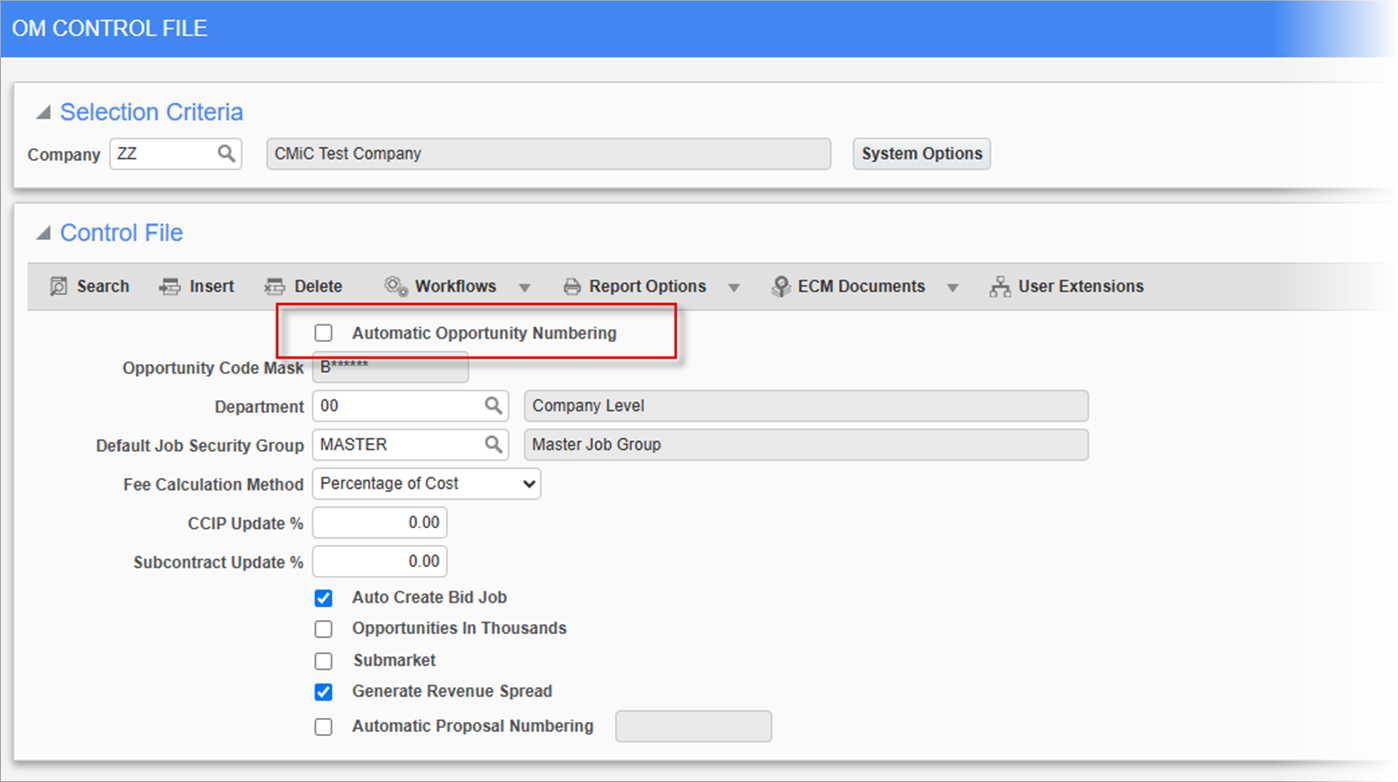The image size is (1398, 782).
Task: Open the Department lookup magnifier
Action: click(494, 406)
